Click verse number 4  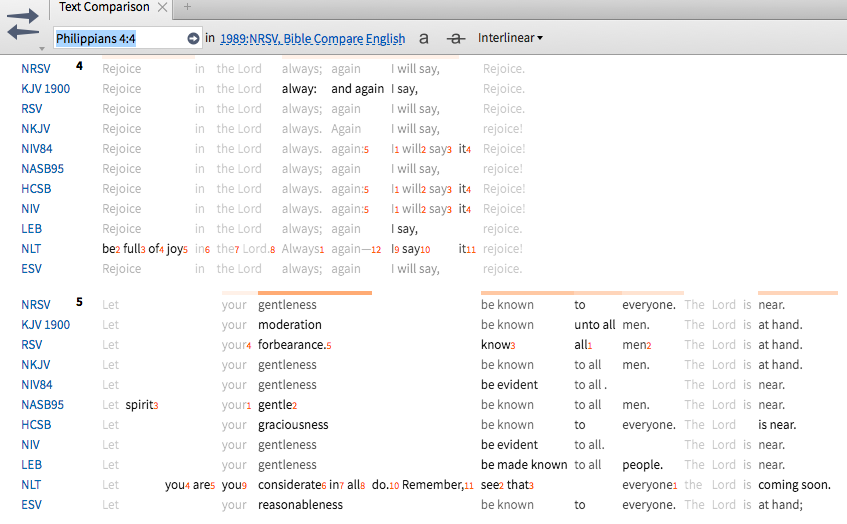pos(79,66)
